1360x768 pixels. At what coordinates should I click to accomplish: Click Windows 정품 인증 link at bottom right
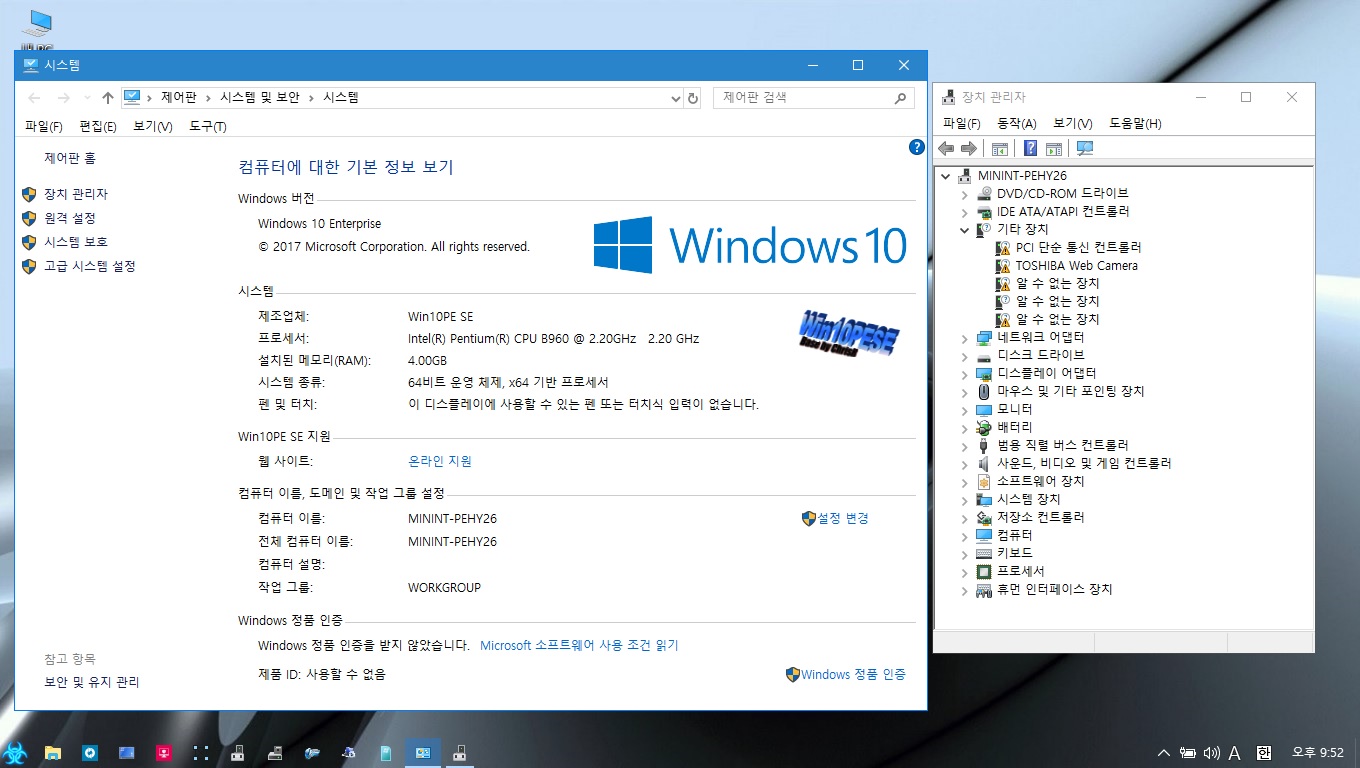point(853,674)
